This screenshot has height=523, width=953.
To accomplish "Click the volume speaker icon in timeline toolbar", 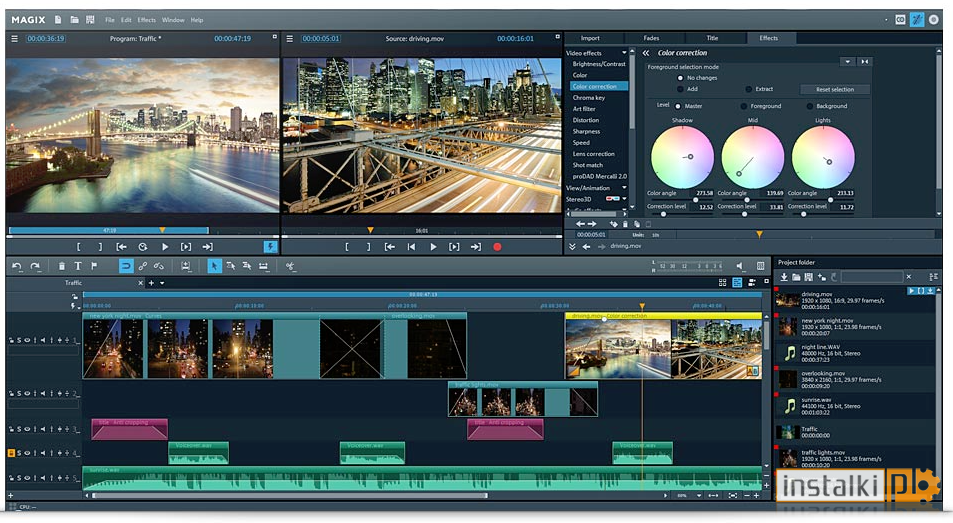I will pos(740,266).
